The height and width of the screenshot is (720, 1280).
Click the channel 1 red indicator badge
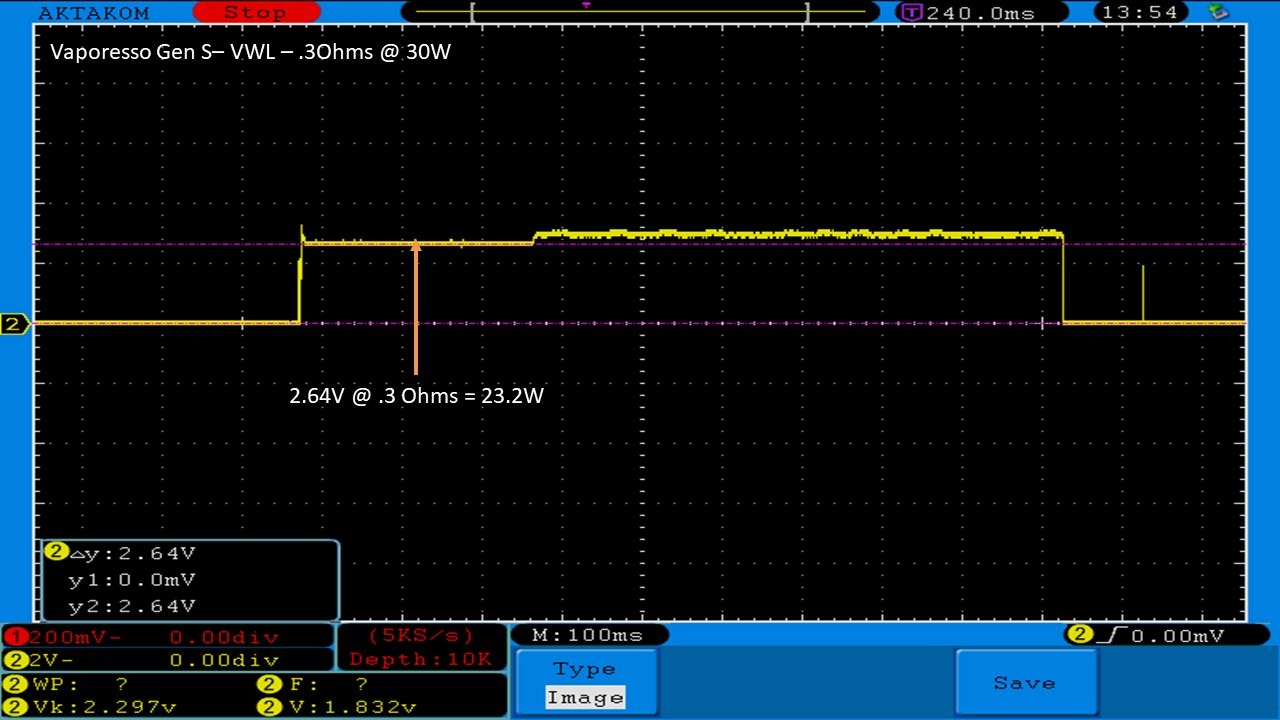[x=15, y=637]
